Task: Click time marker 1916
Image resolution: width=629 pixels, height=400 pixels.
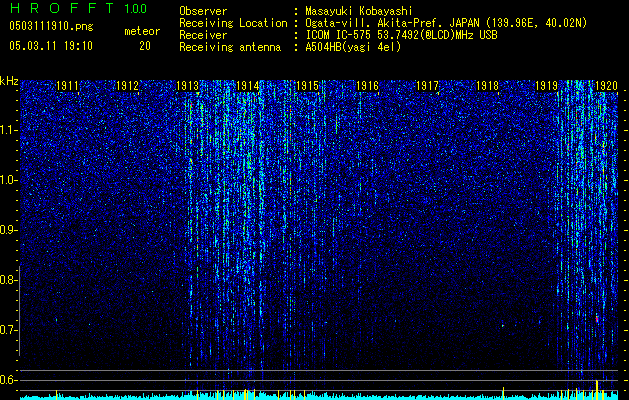Action: pyautogui.click(x=367, y=85)
